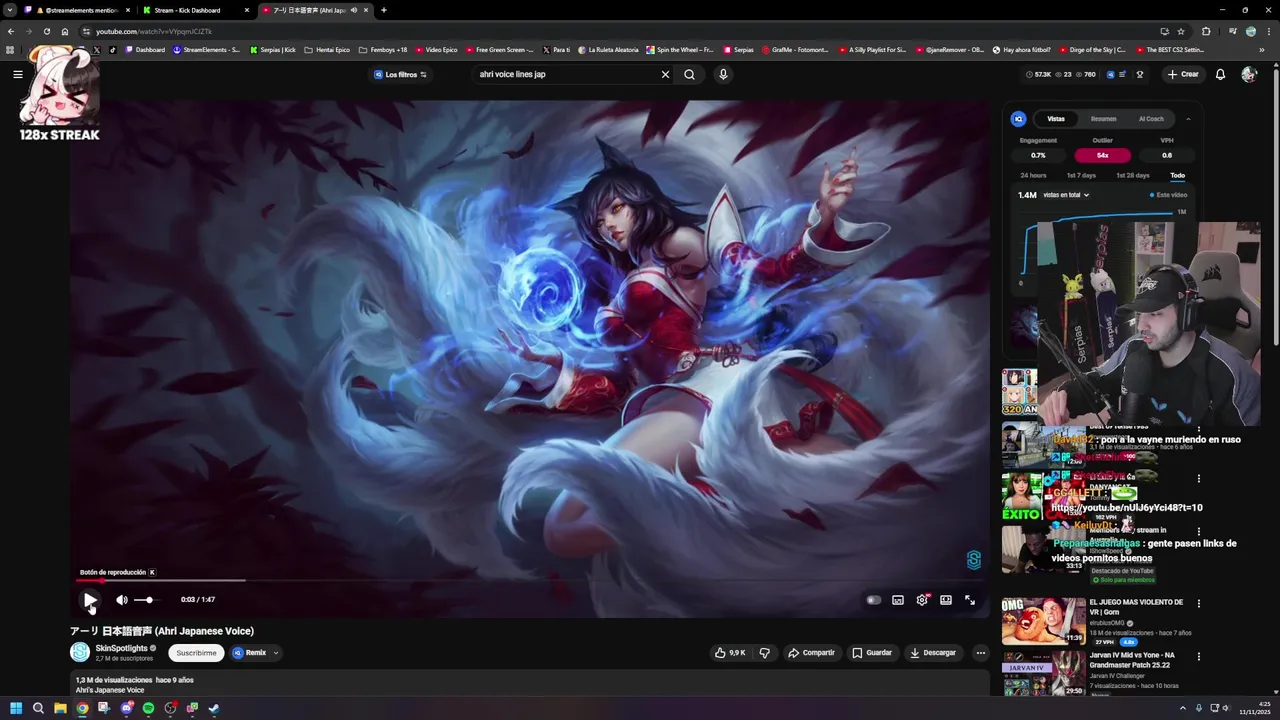Open Spotify from the taskbar

pyautogui.click(x=148, y=708)
